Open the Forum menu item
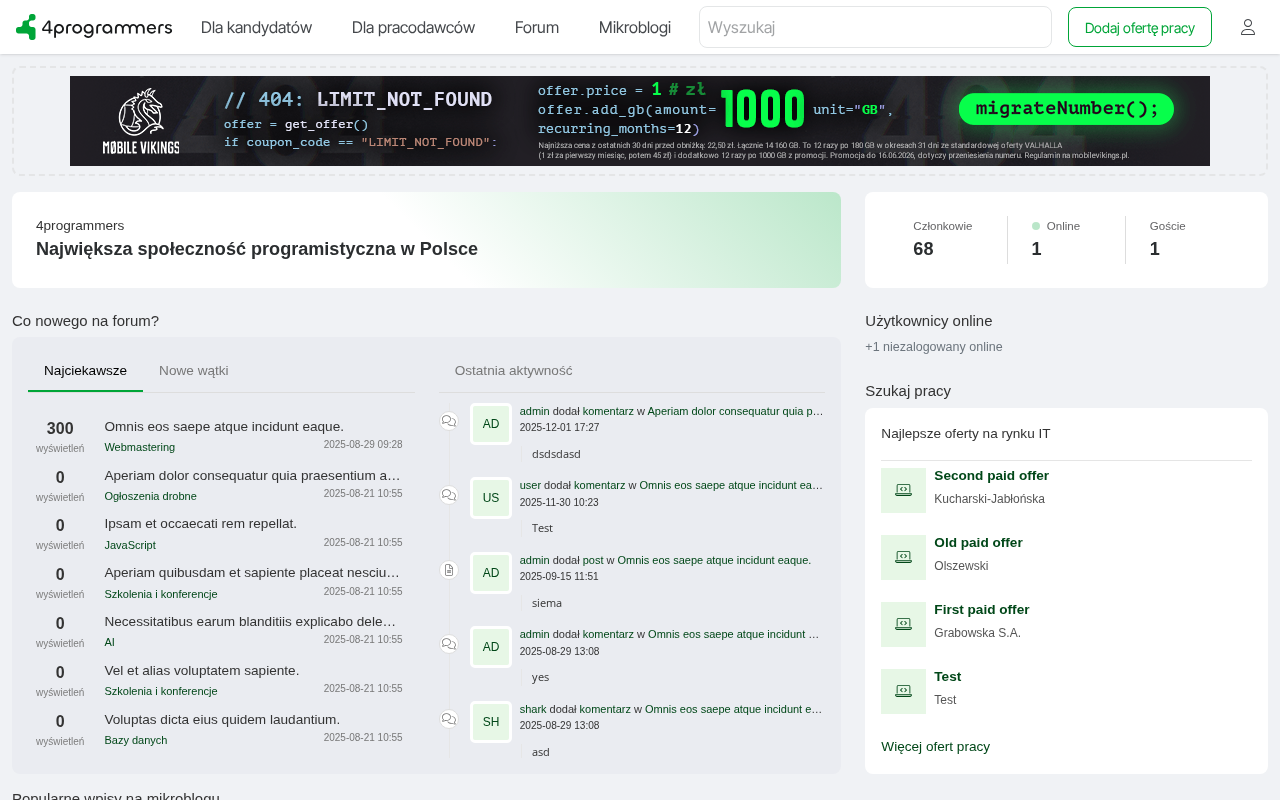Viewport: 1280px width, 800px height. point(537,27)
